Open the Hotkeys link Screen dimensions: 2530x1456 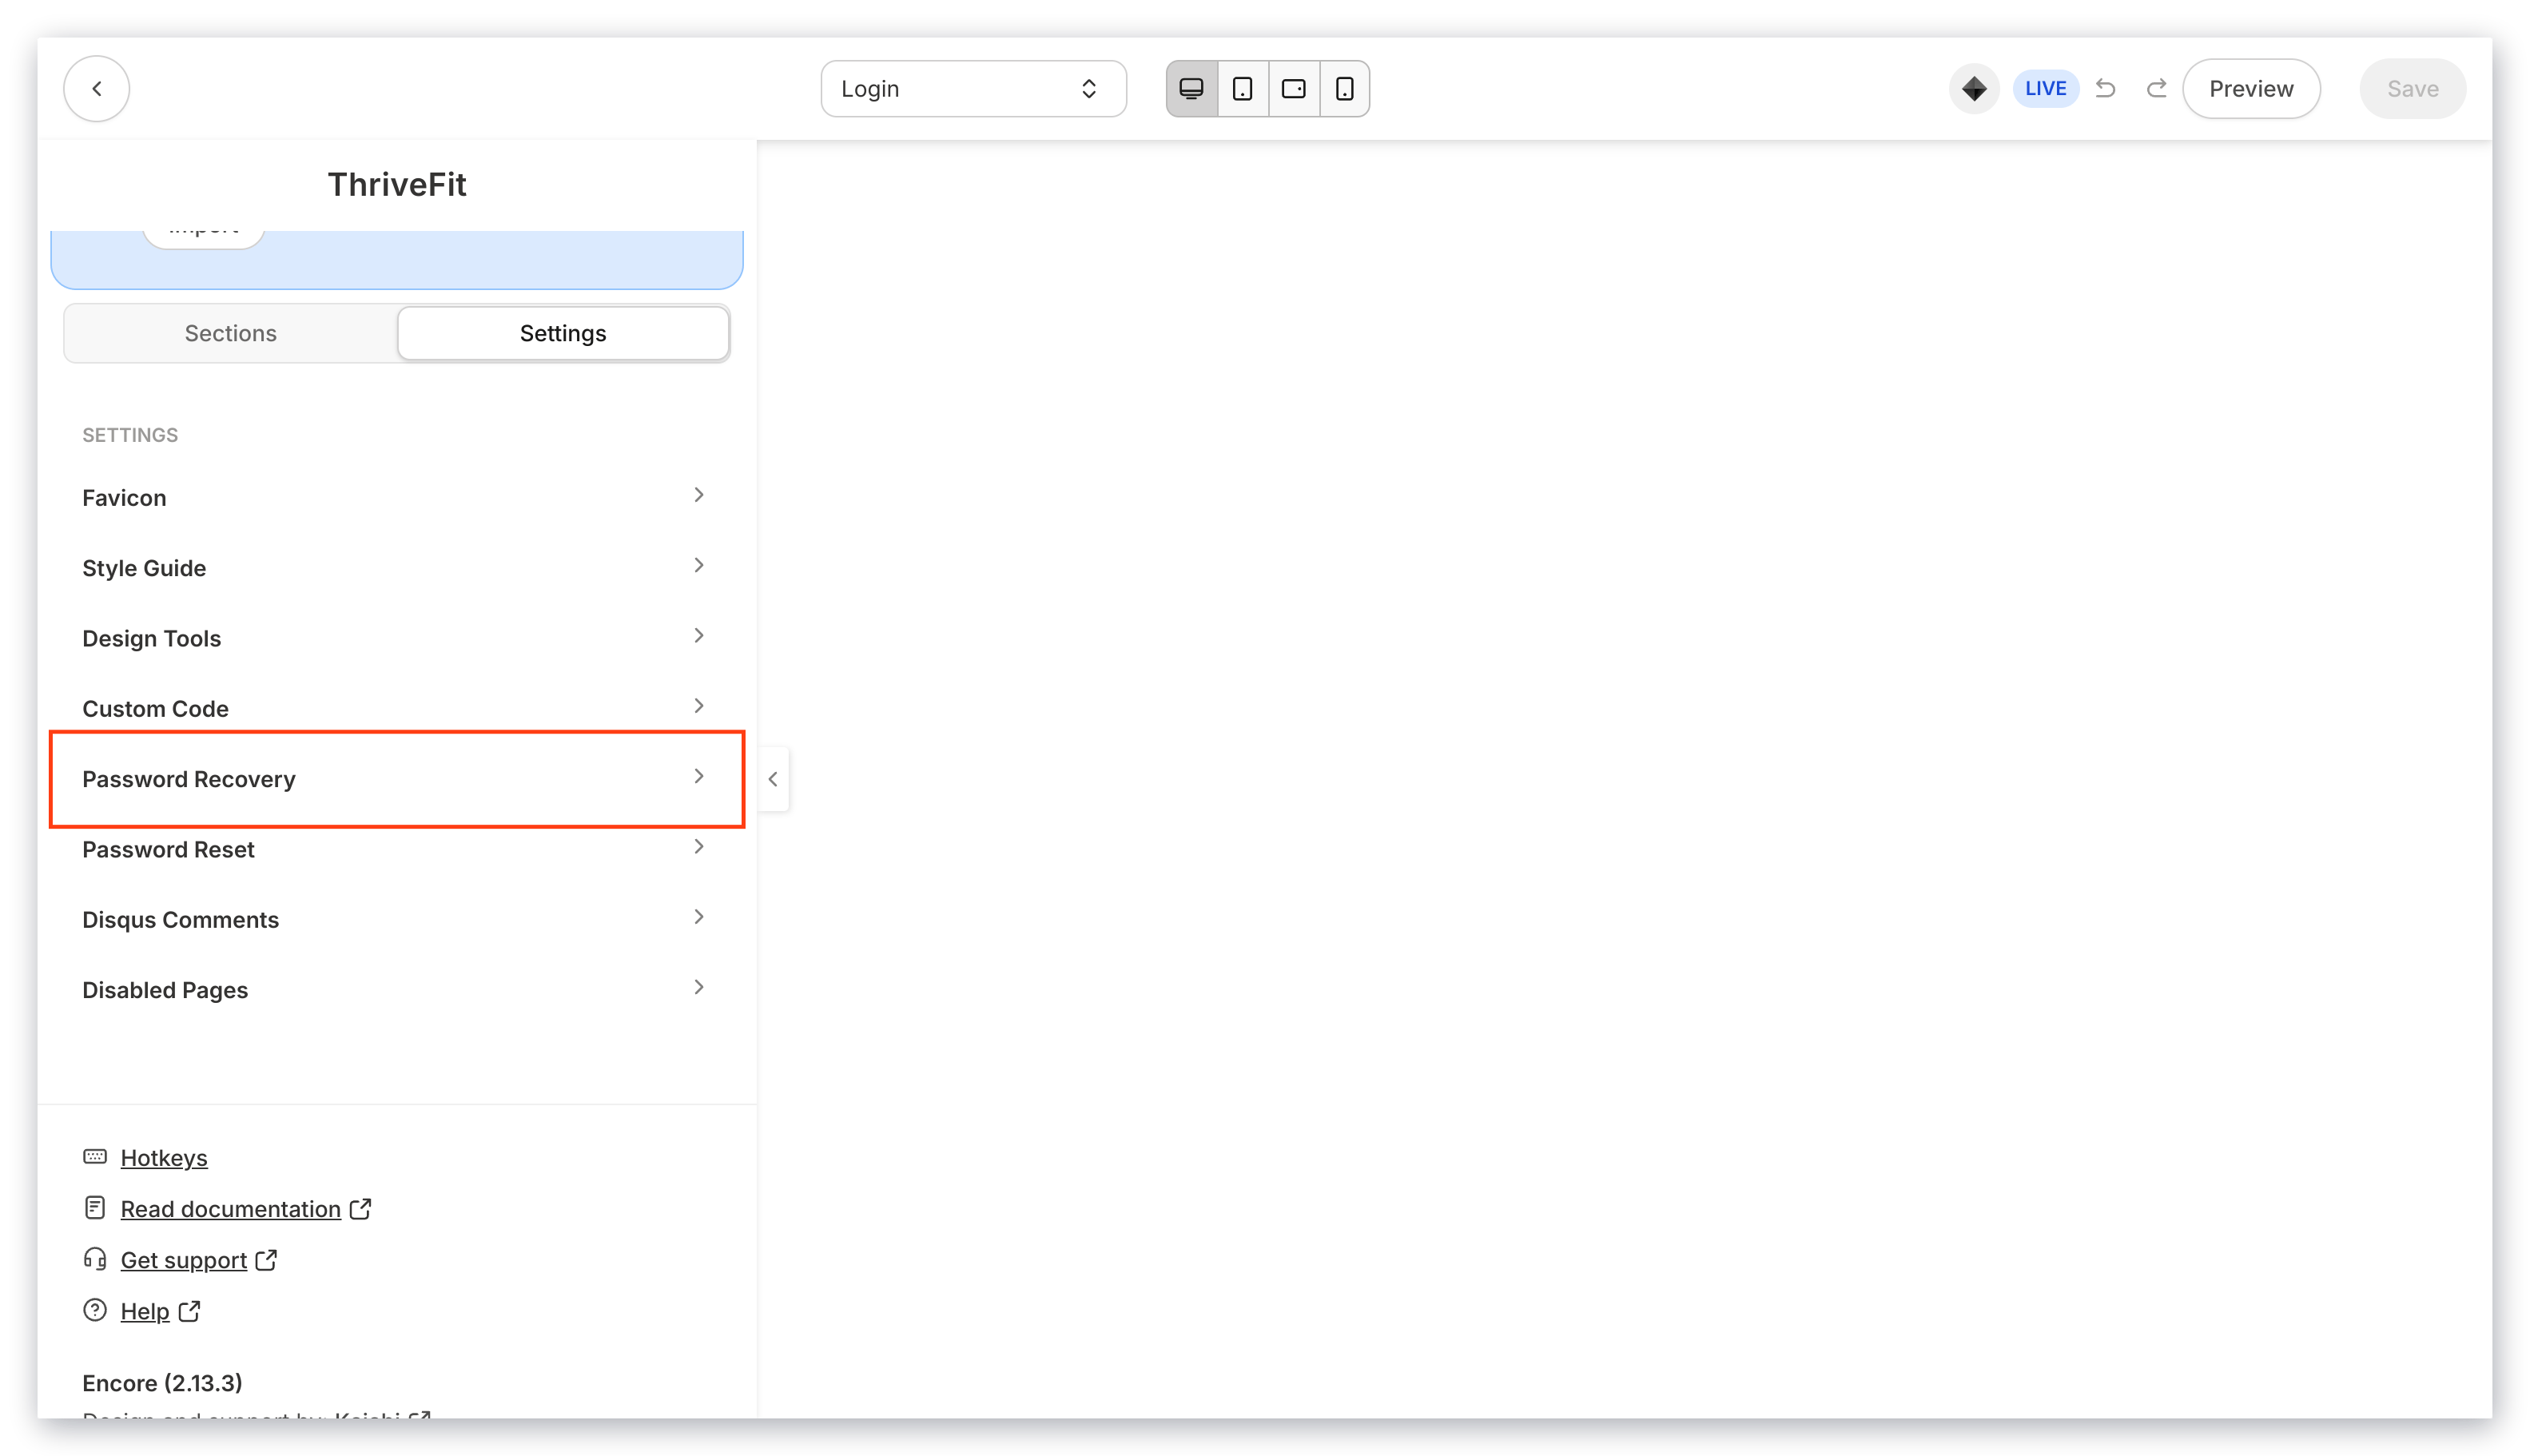(164, 1158)
